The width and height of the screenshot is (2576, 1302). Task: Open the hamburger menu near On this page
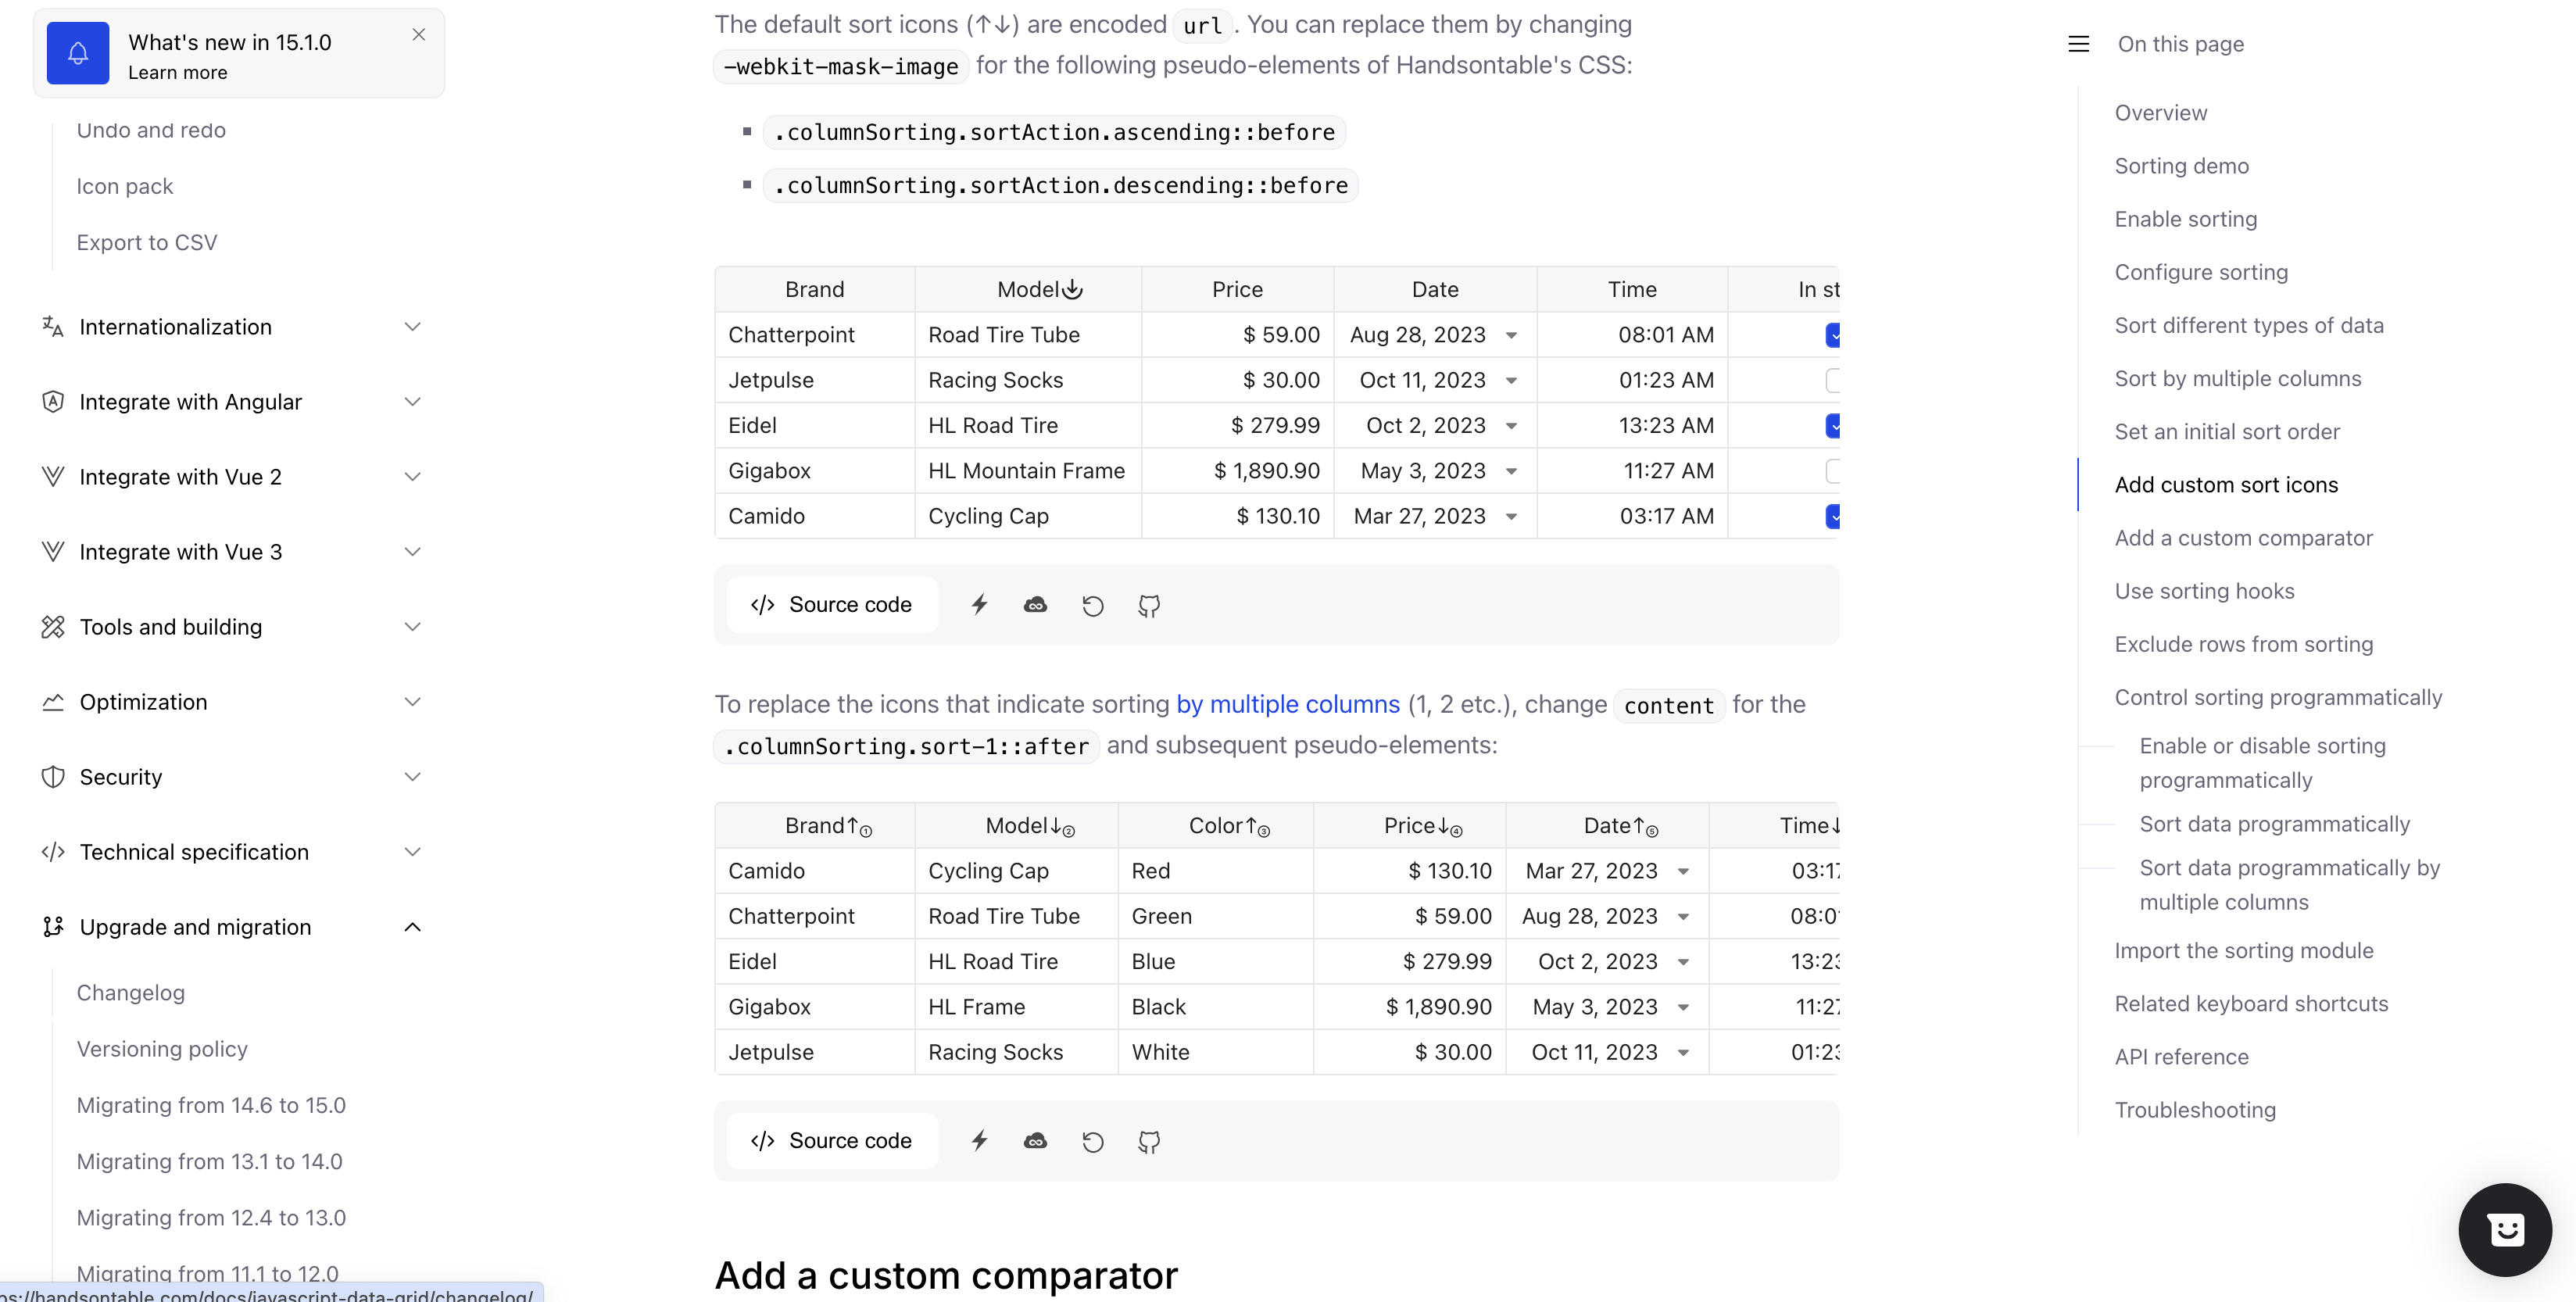pyautogui.click(x=2079, y=44)
